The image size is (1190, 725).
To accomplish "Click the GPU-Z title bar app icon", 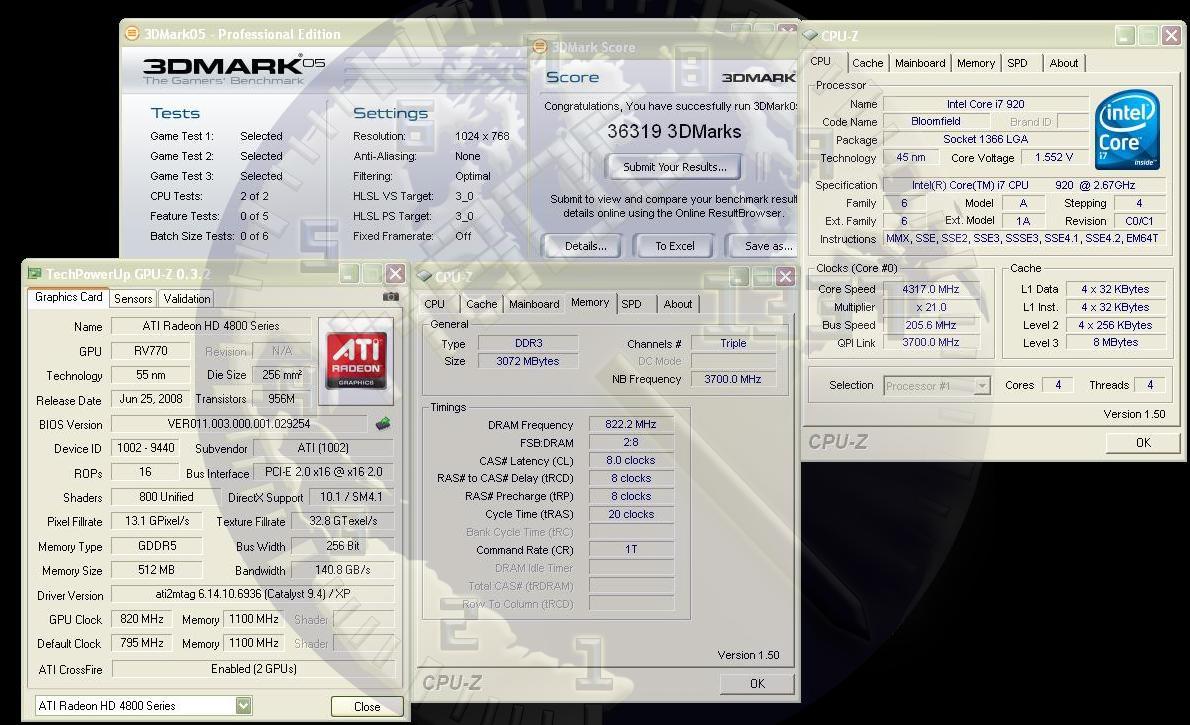I will pos(34,273).
